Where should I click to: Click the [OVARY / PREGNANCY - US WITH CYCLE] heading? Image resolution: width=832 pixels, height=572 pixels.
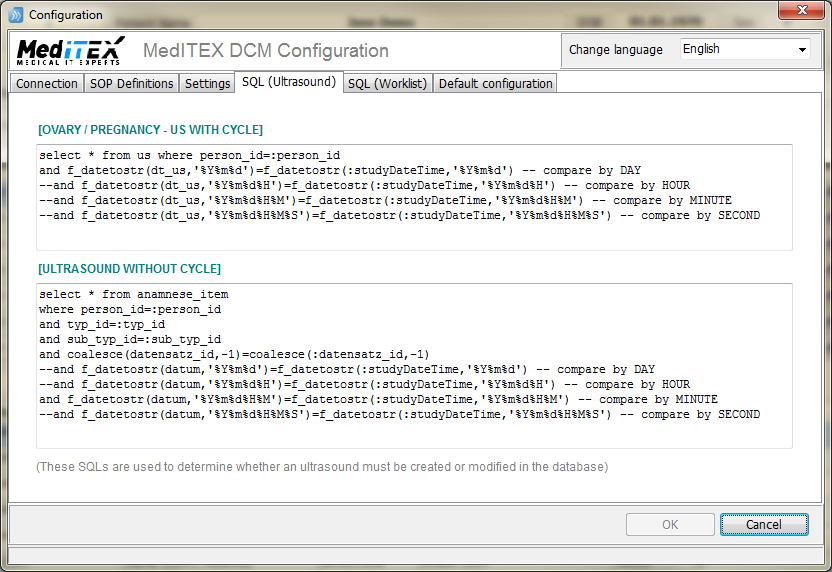[150, 129]
